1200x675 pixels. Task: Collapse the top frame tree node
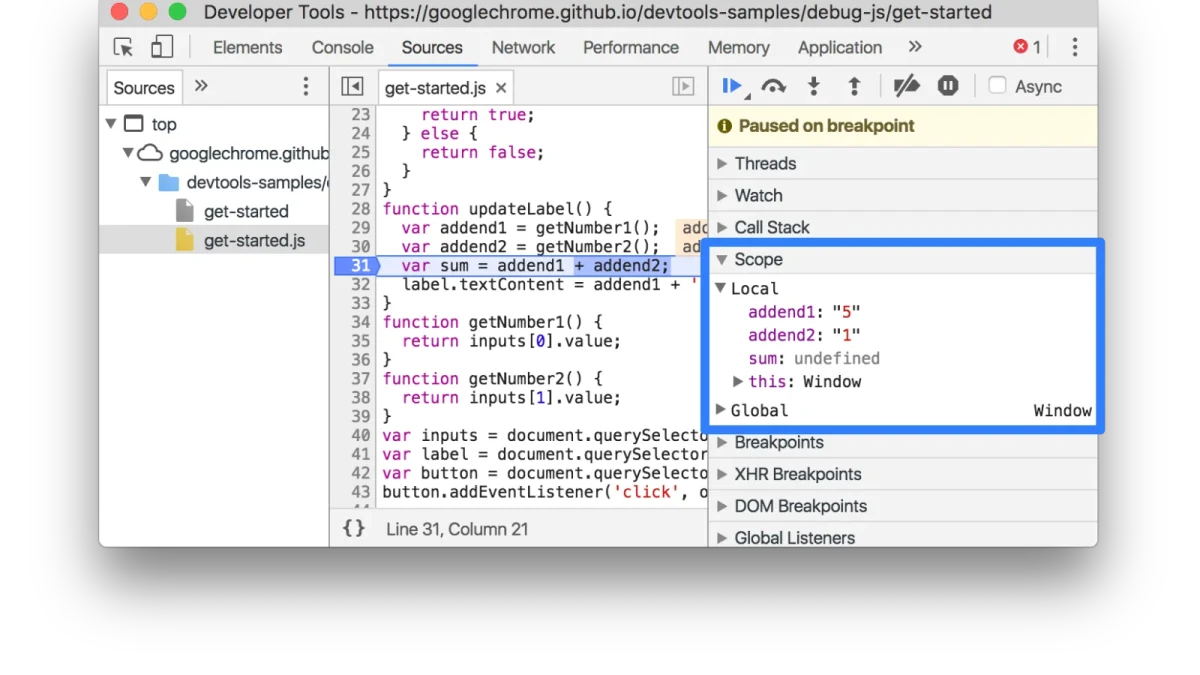[x=110, y=124]
